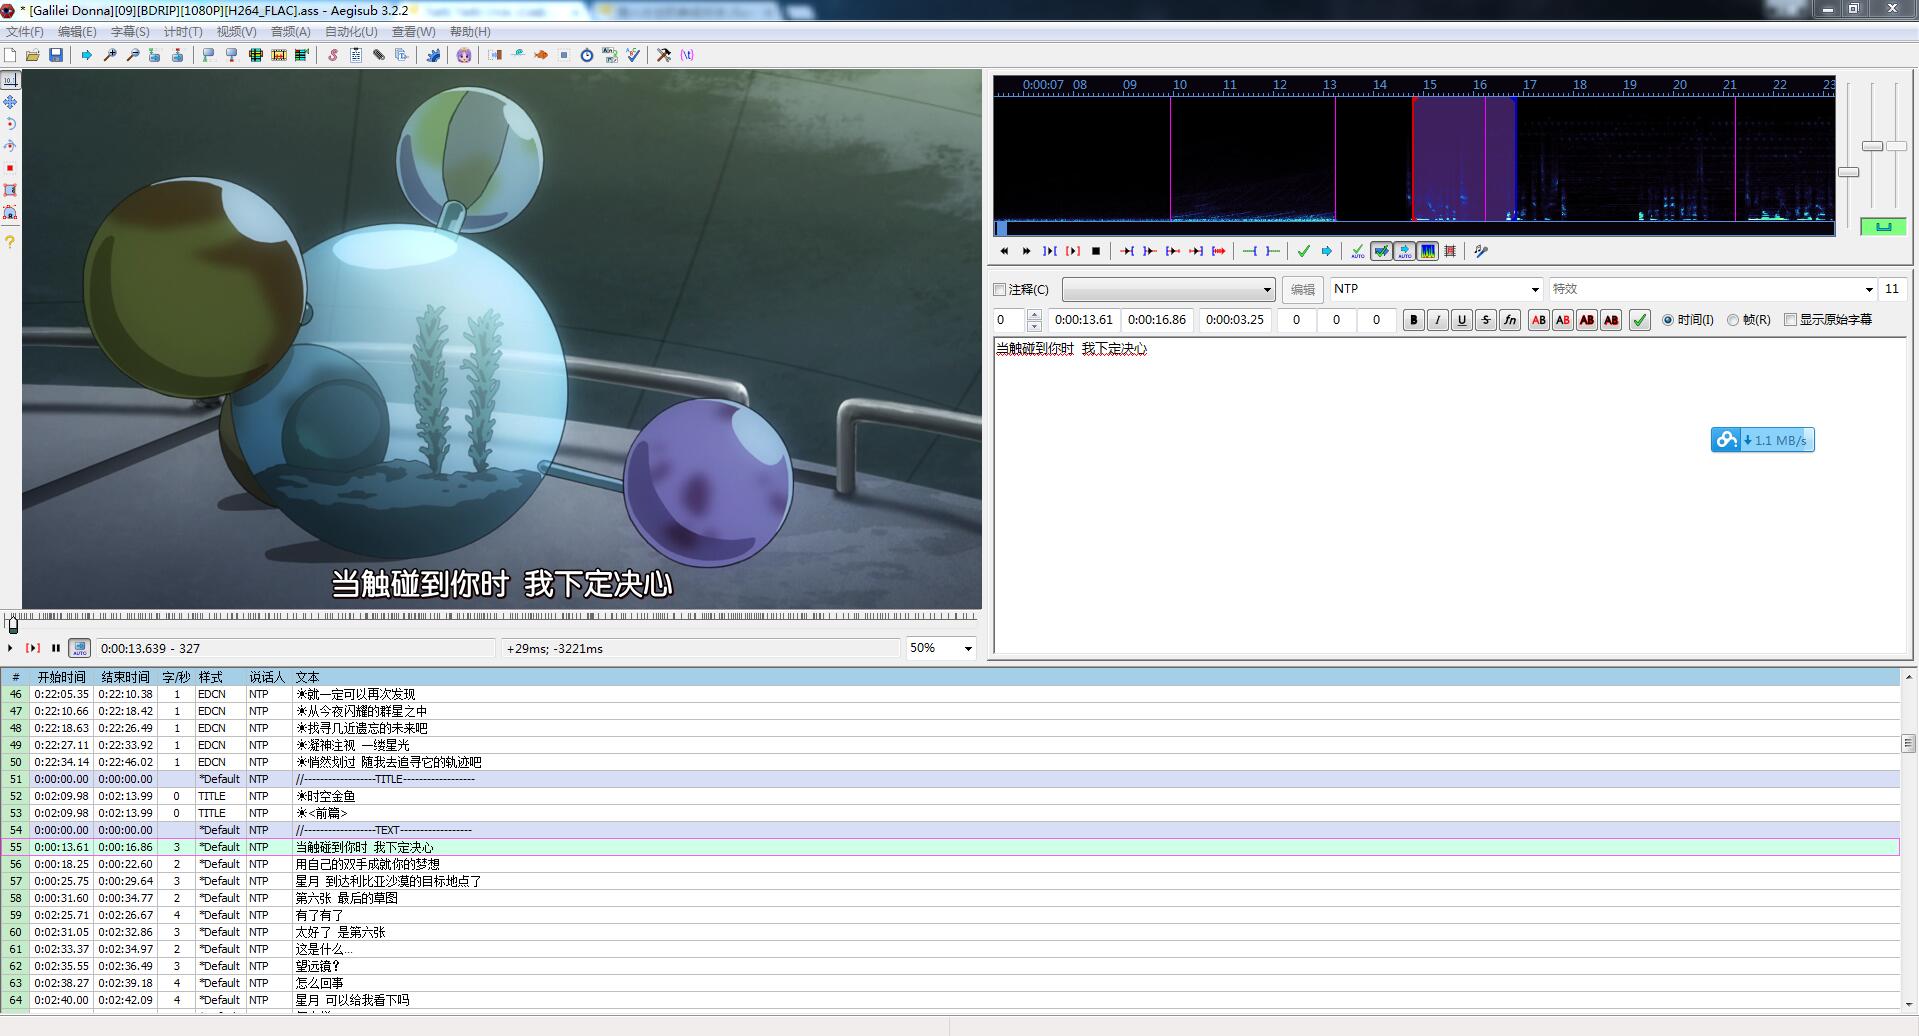The image size is (1919, 1036).
Task: Toggle karaoke mode microphone icon
Action: [x=1481, y=251]
